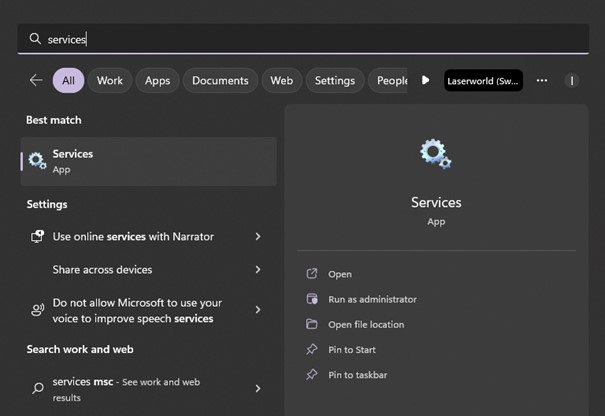605x416 pixels.
Task: Open the Laserworld account button
Action: (x=484, y=80)
